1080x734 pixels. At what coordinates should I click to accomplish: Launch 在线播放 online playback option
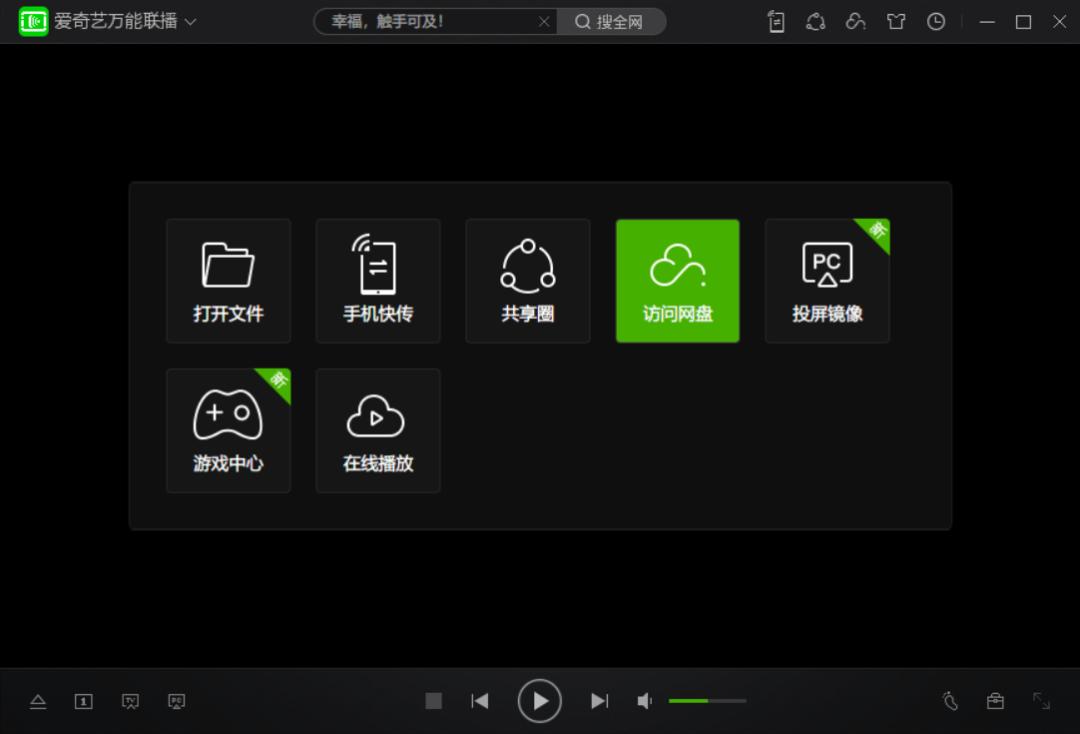point(378,430)
